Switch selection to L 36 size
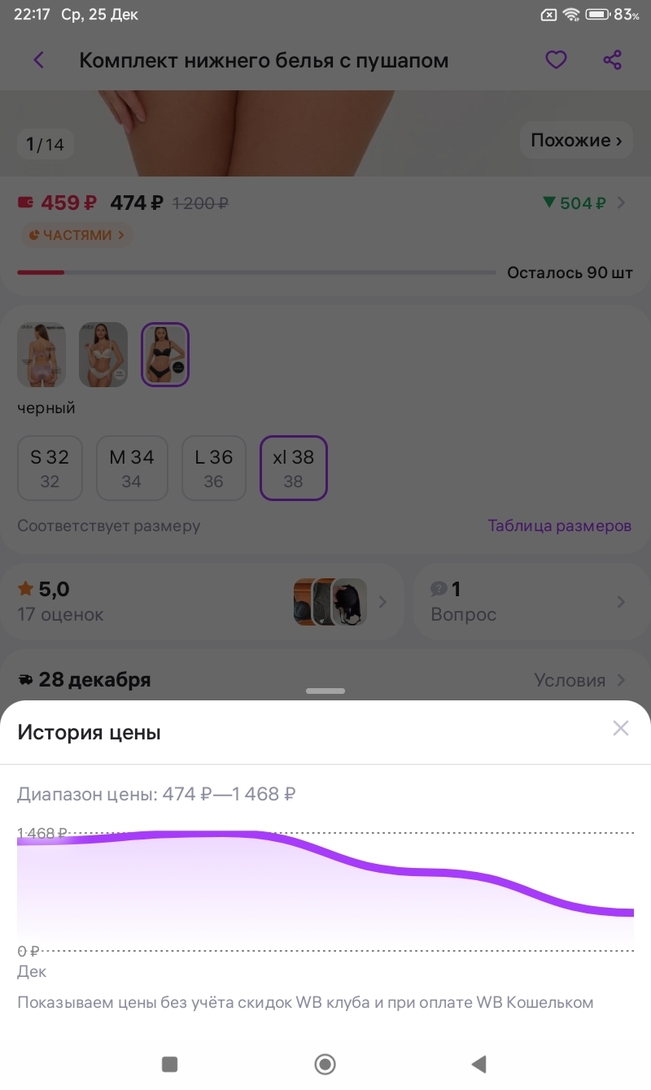Viewport: 651px width, 1090px height. tap(212, 467)
